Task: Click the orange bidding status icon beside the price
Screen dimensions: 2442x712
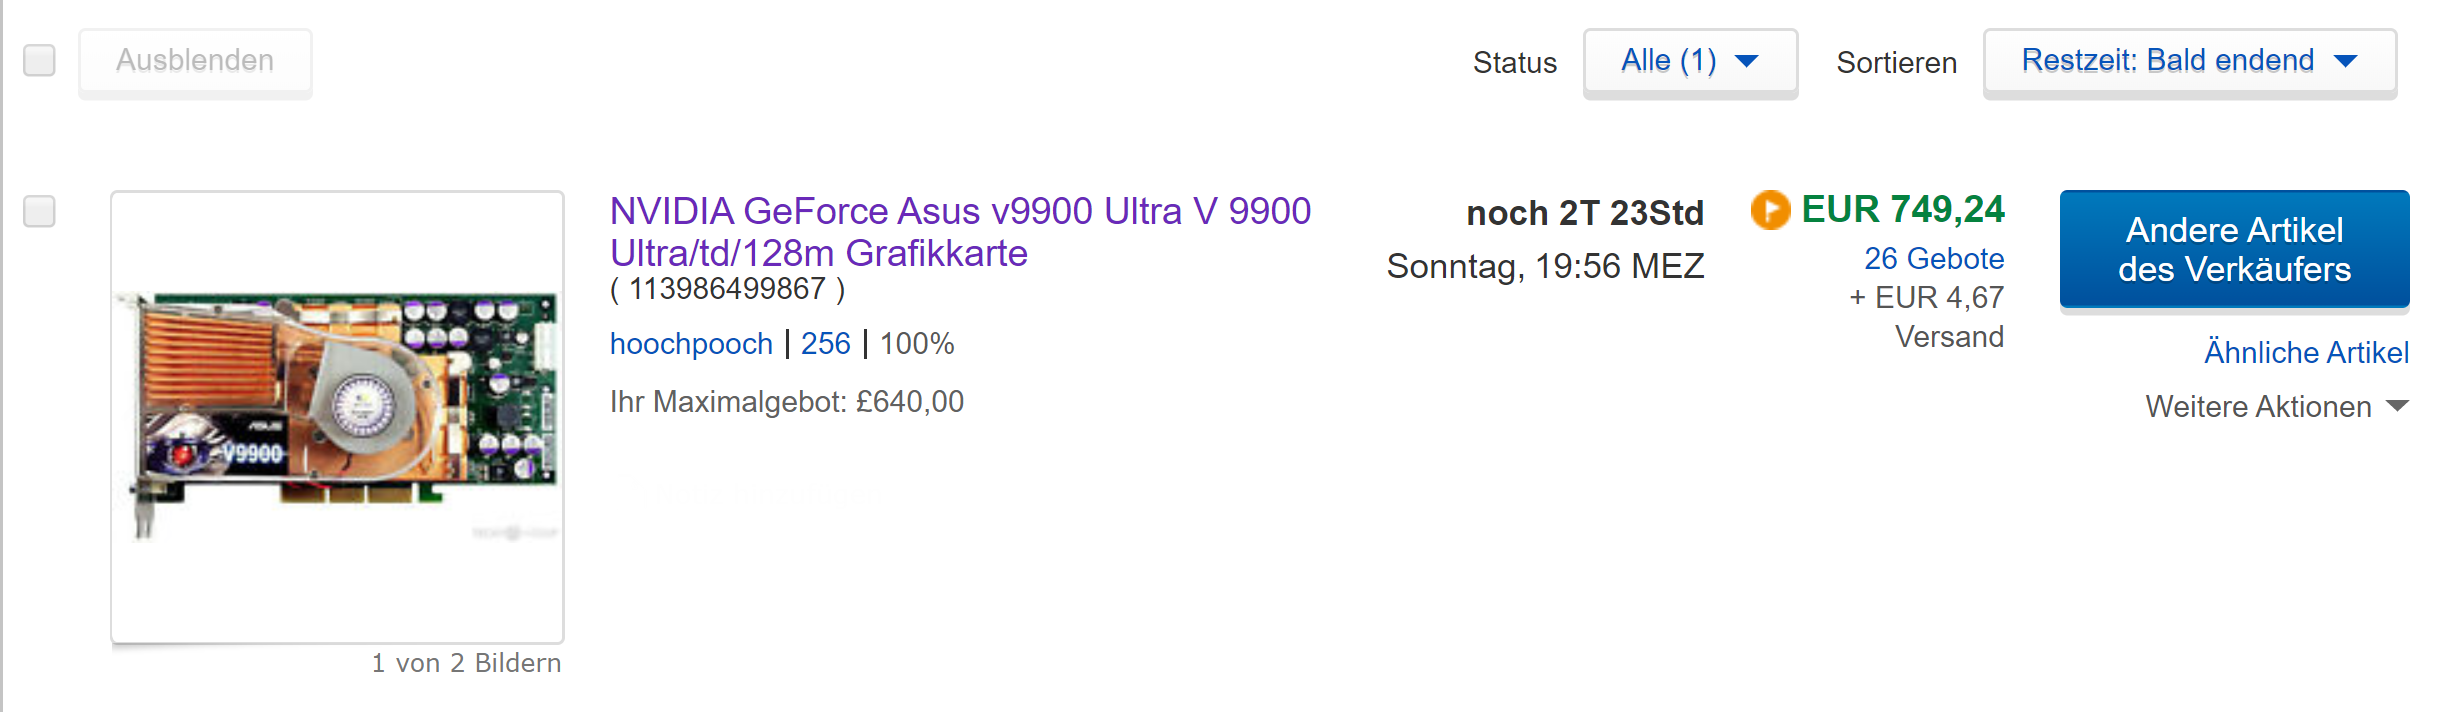Action: pos(1769,211)
